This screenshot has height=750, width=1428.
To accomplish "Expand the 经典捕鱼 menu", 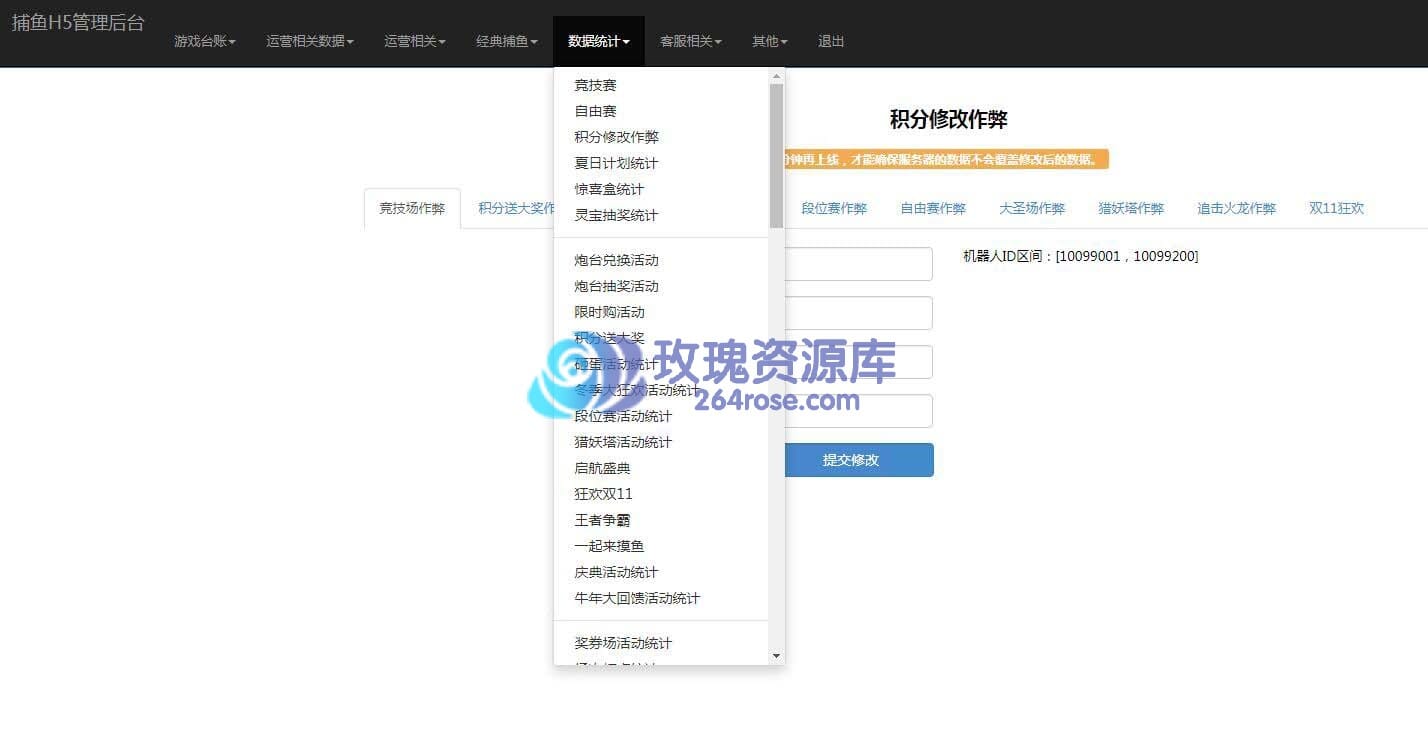I will click(x=507, y=41).
